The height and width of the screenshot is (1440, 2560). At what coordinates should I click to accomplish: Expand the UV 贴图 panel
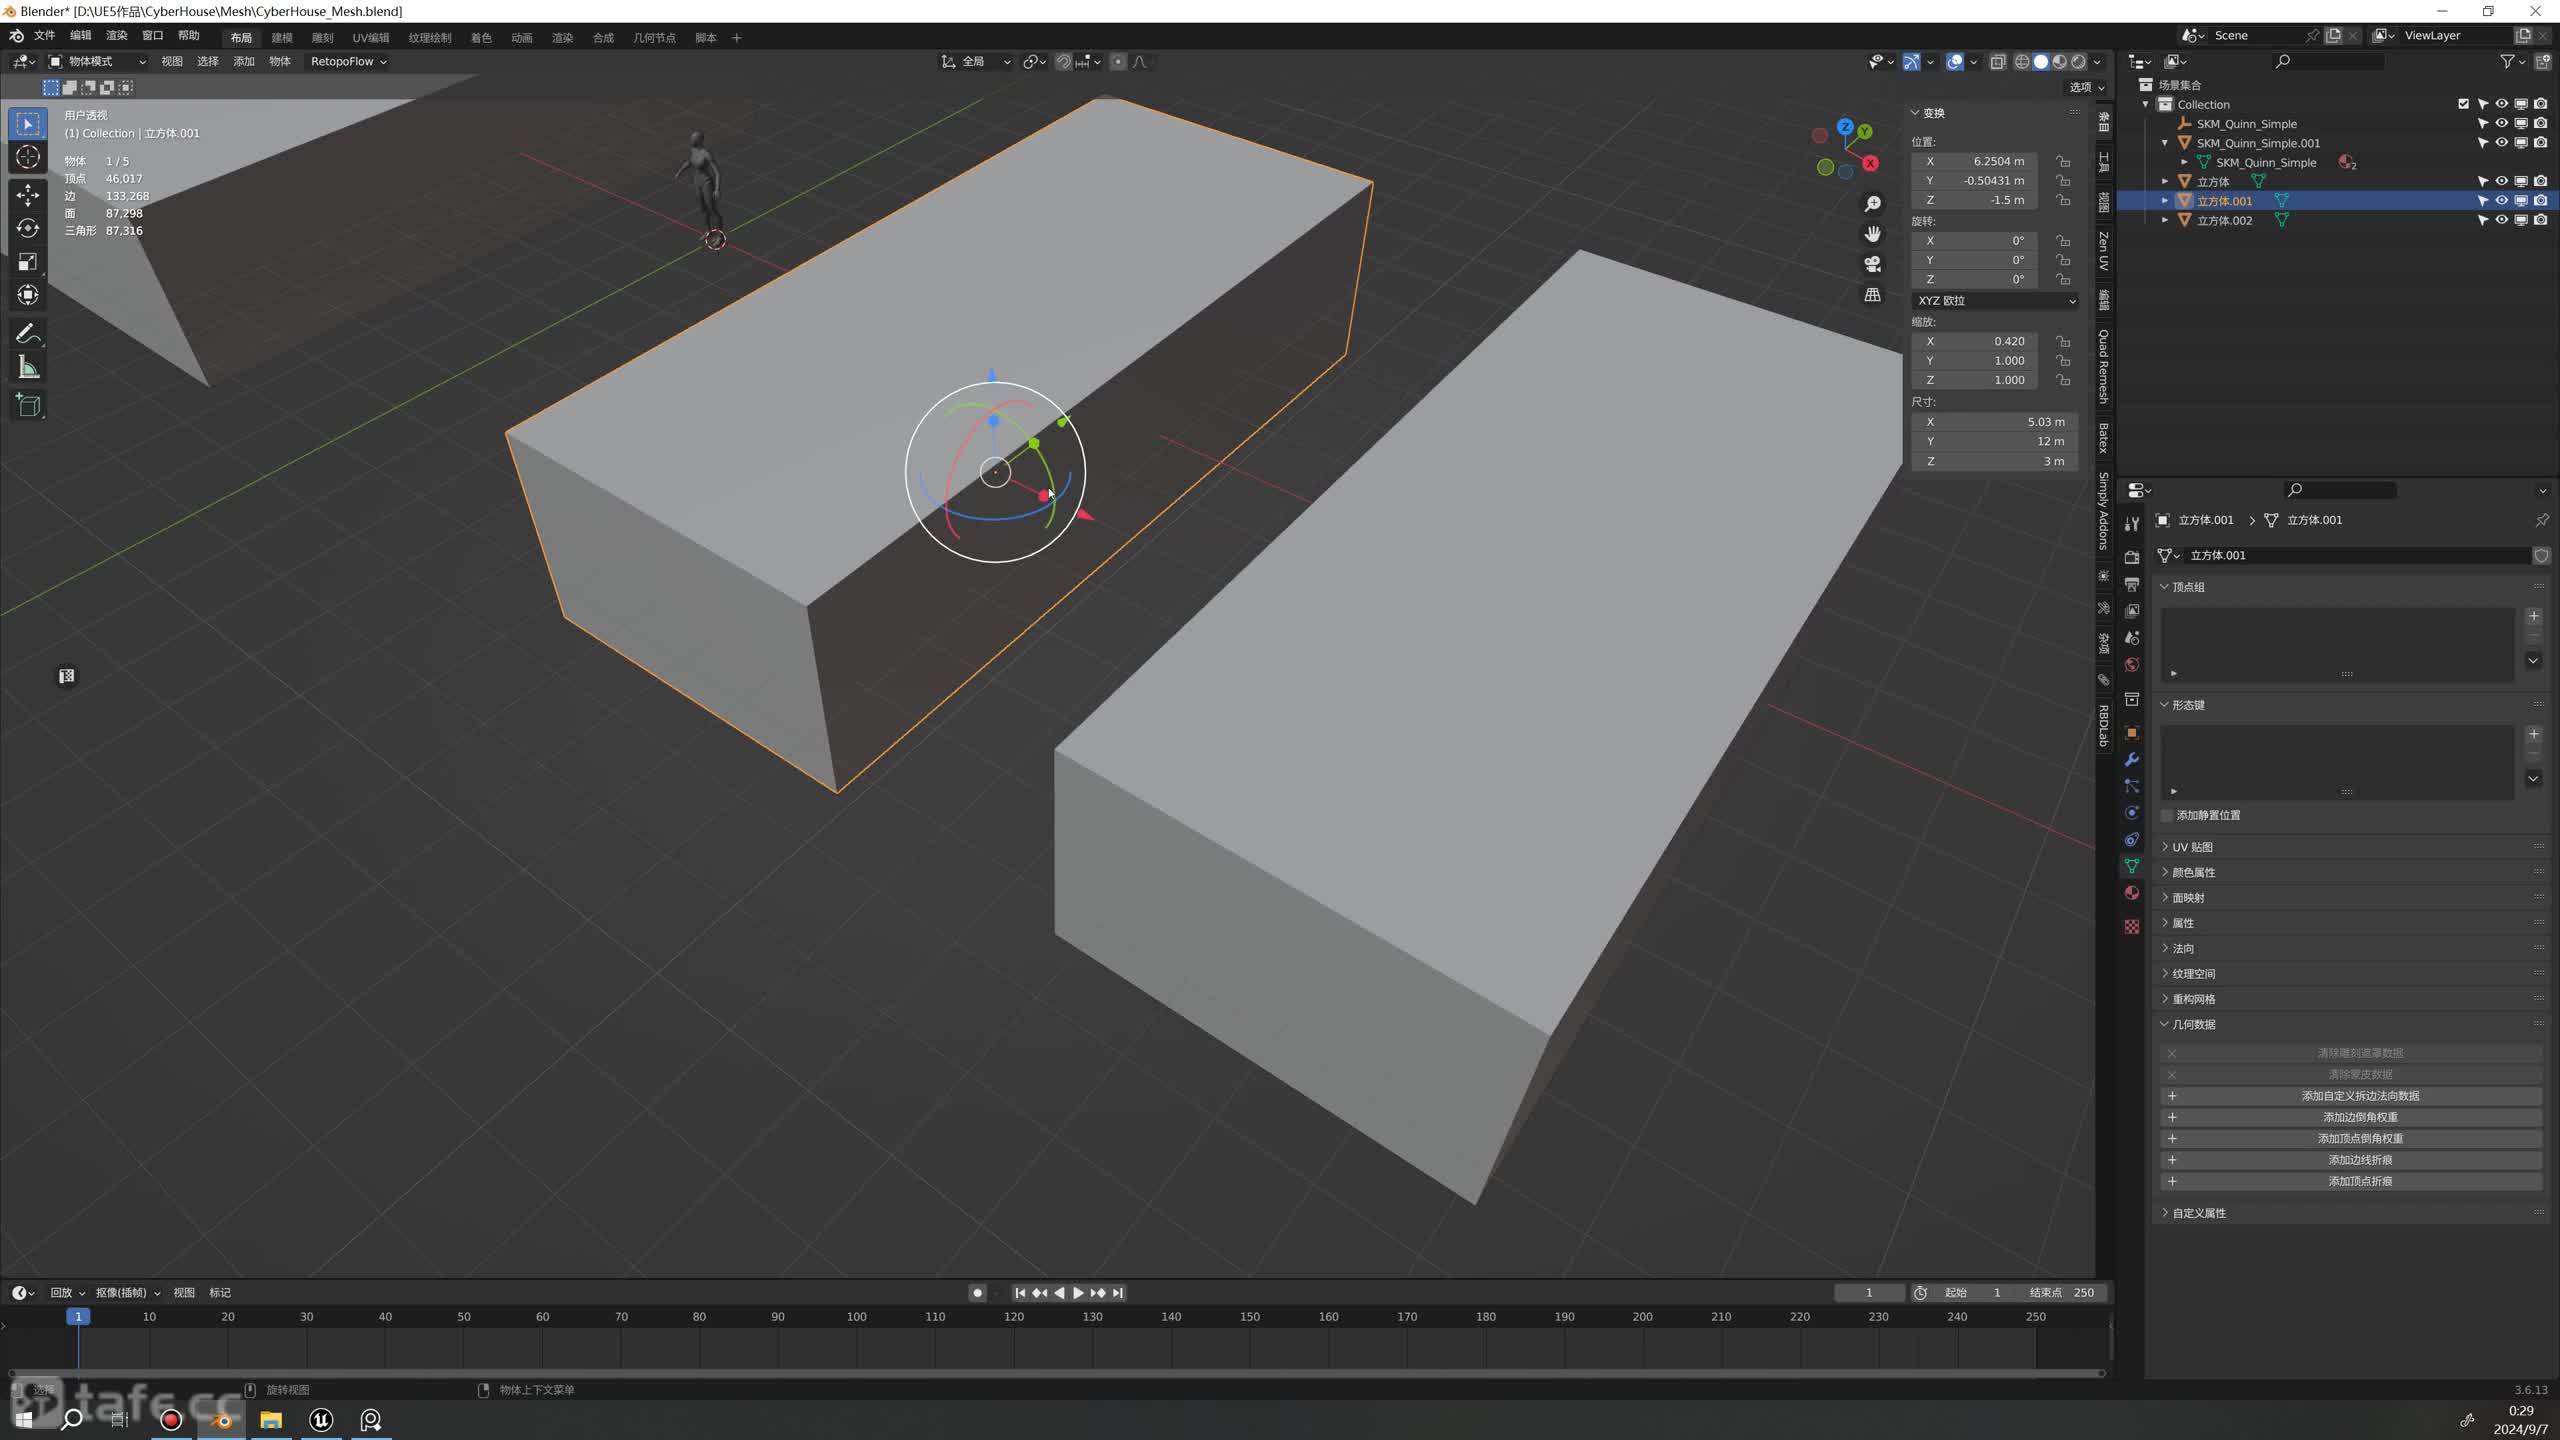2191,847
